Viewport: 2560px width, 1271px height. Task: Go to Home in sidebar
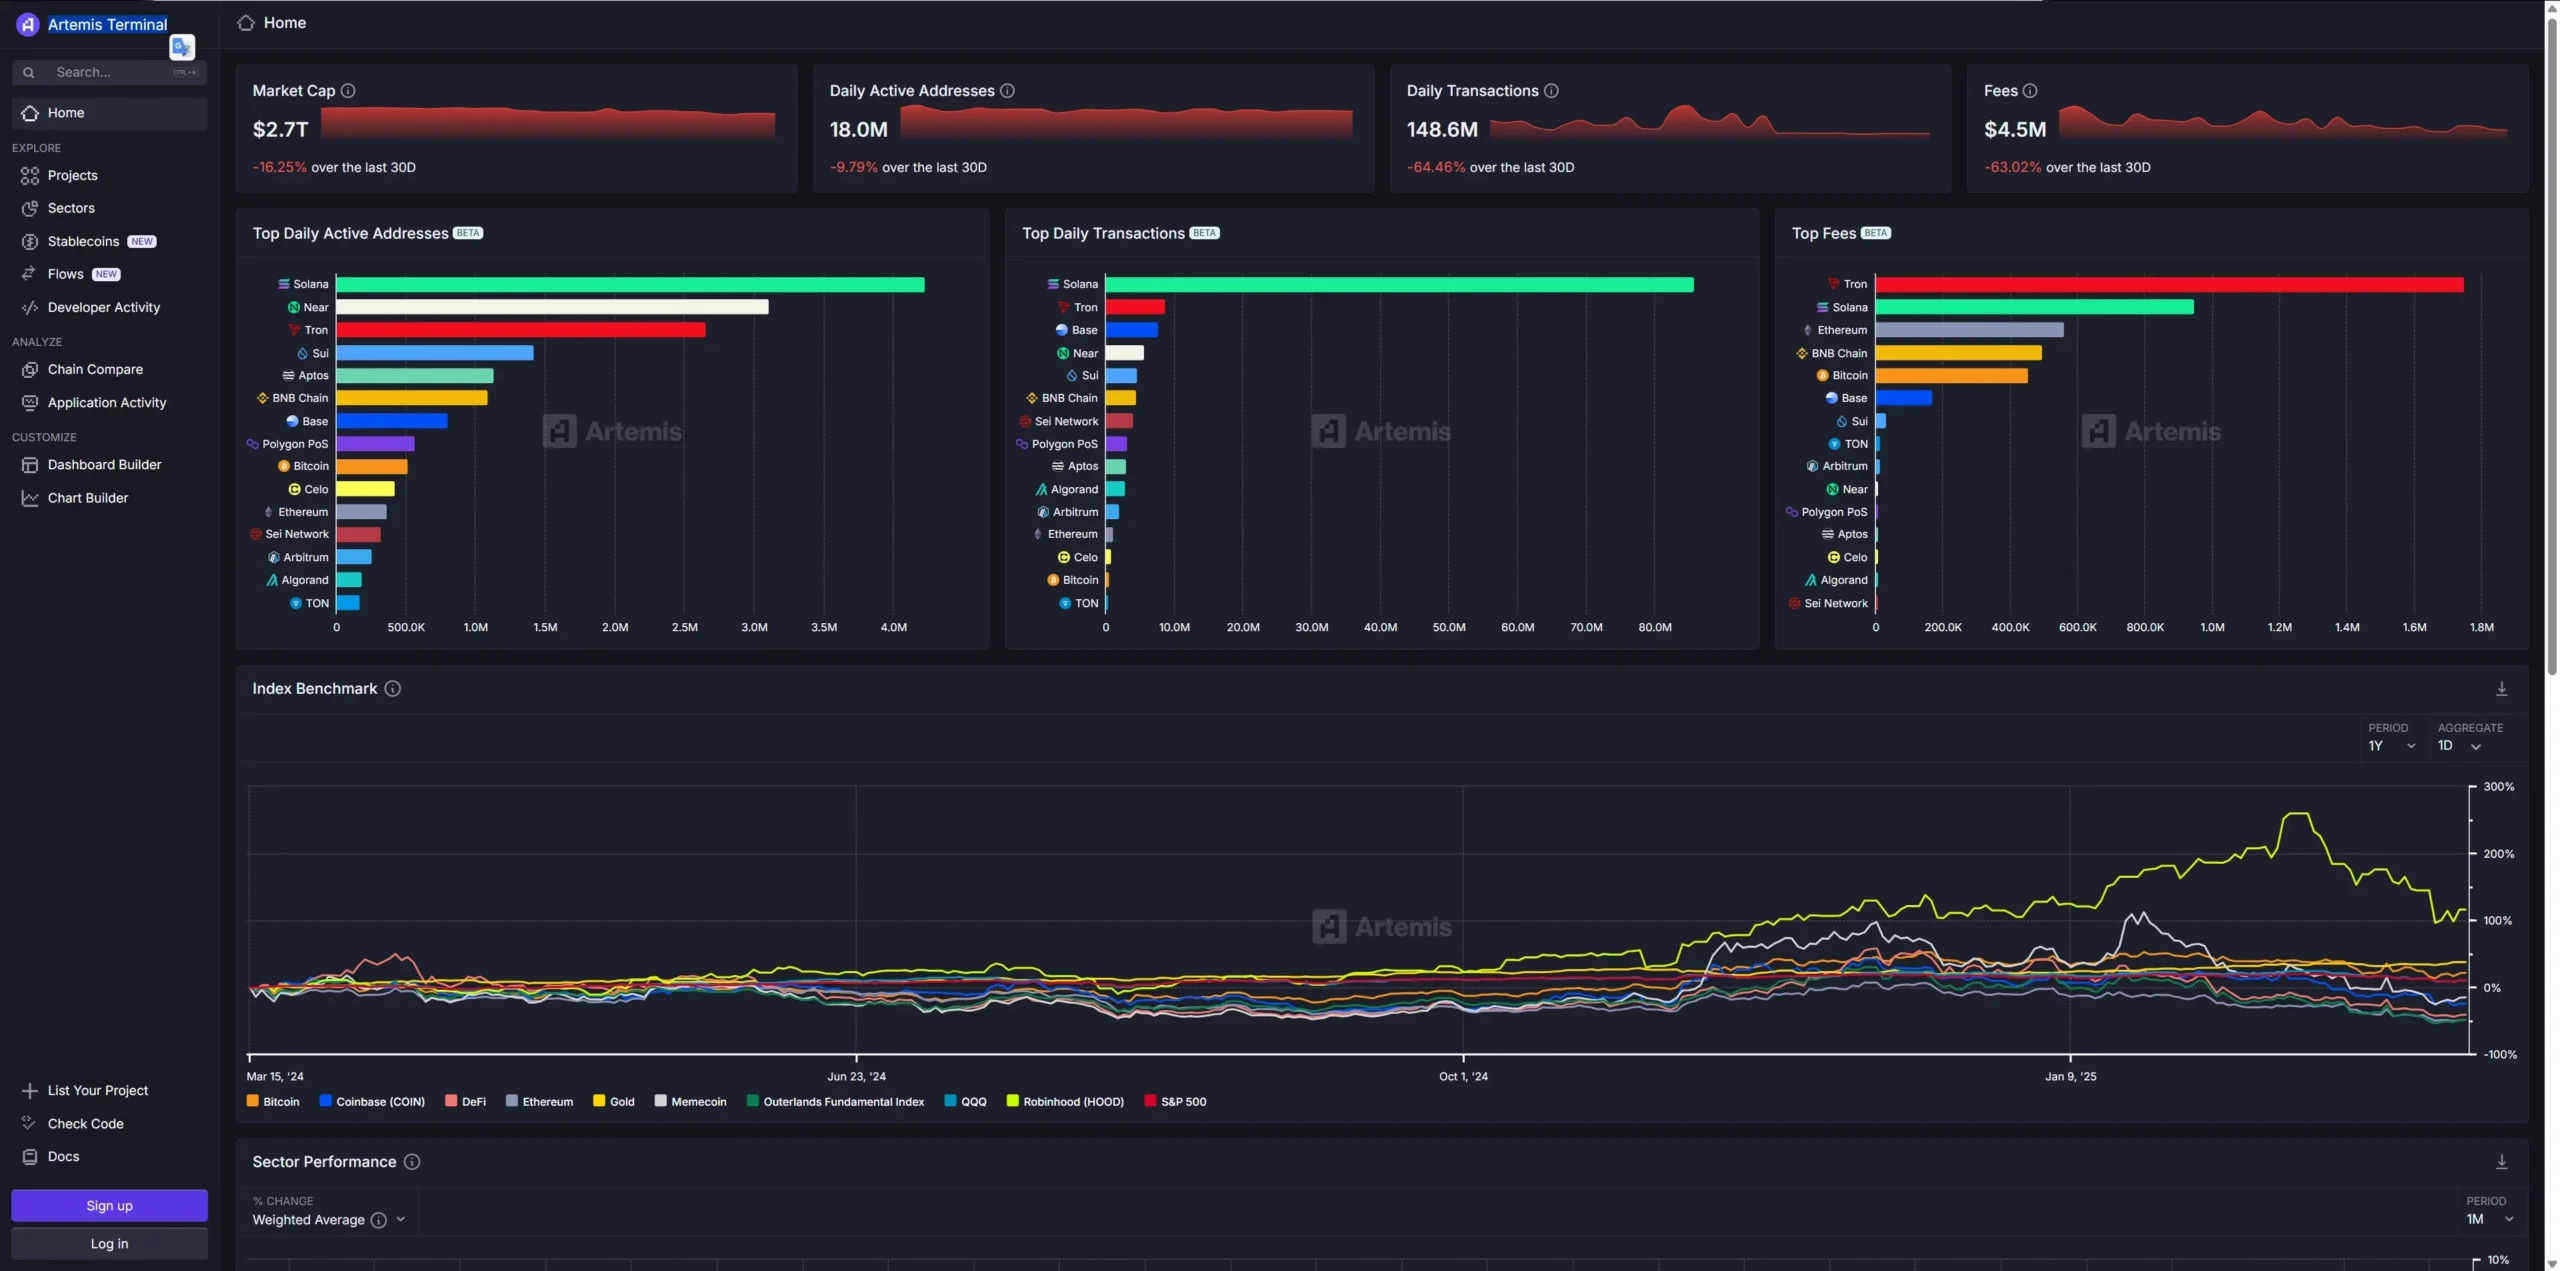point(109,113)
